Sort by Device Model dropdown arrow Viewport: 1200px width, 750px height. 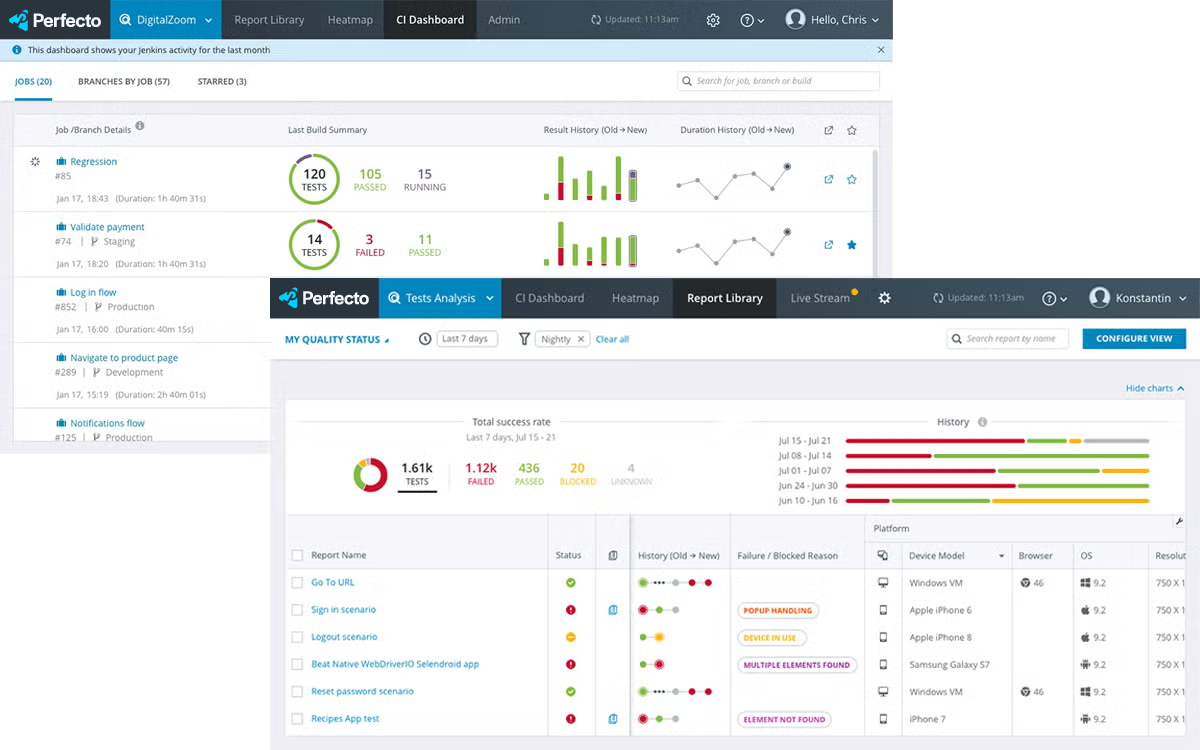[x=1001, y=556]
